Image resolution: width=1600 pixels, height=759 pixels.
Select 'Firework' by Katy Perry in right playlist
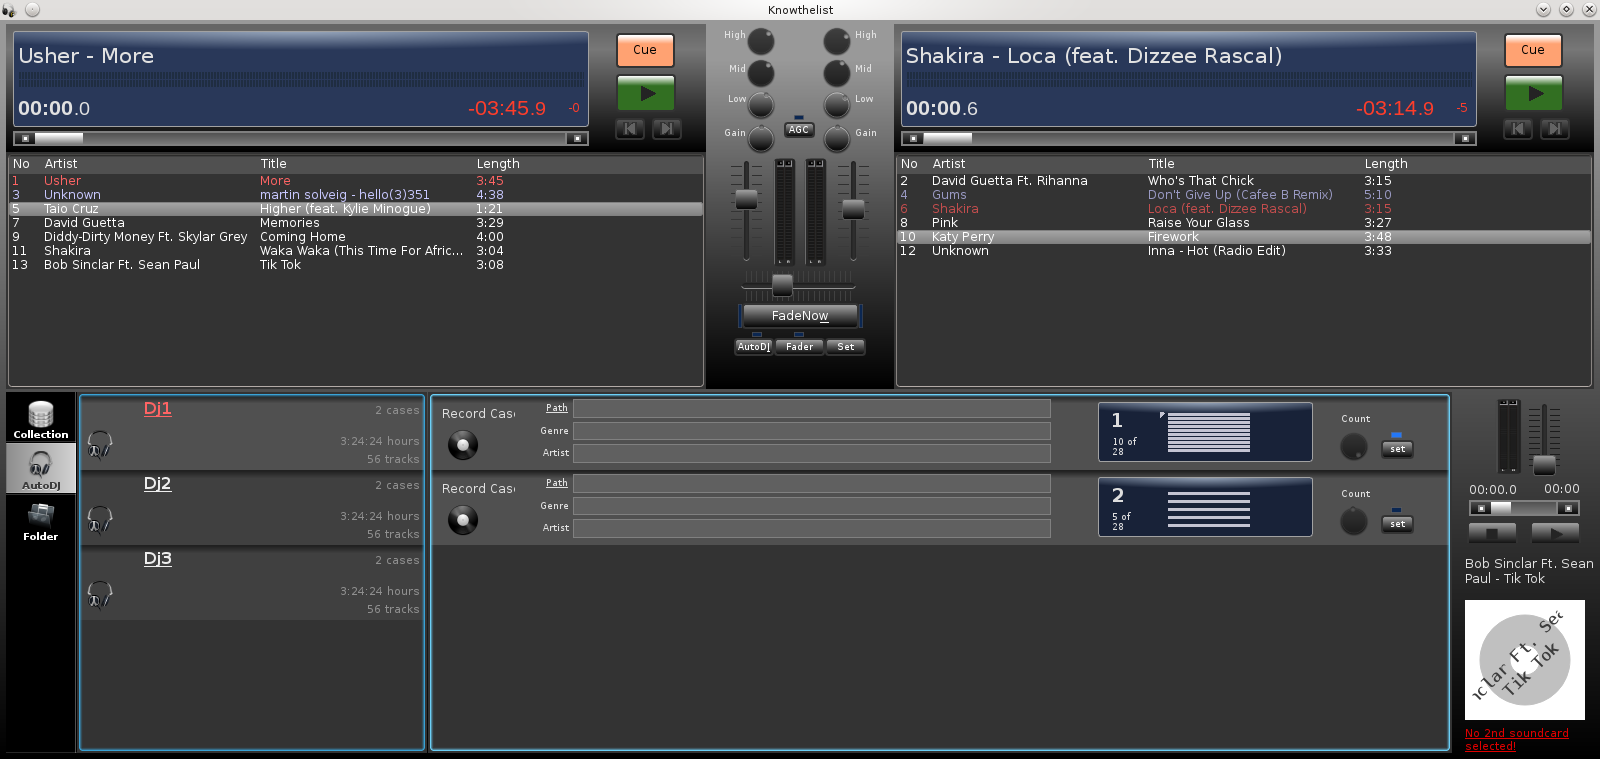pyautogui.click(x=1244, y=237)
